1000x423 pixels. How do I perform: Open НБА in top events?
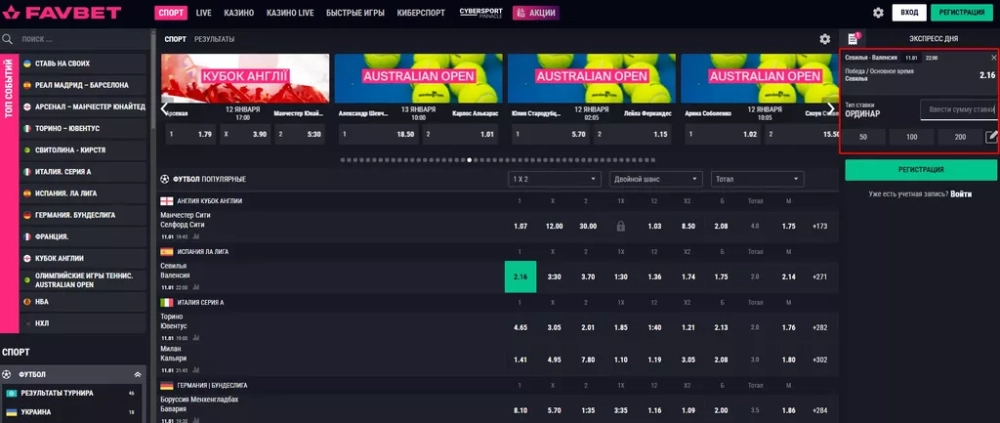pos(84,302)
